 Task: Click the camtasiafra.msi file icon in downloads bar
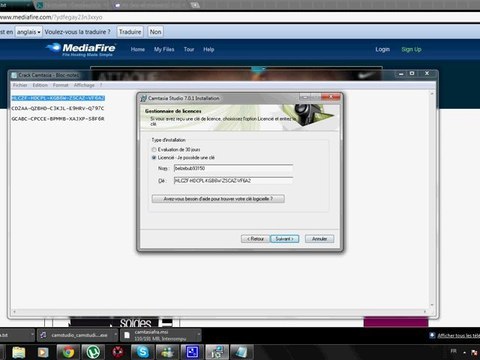point(127,335)
